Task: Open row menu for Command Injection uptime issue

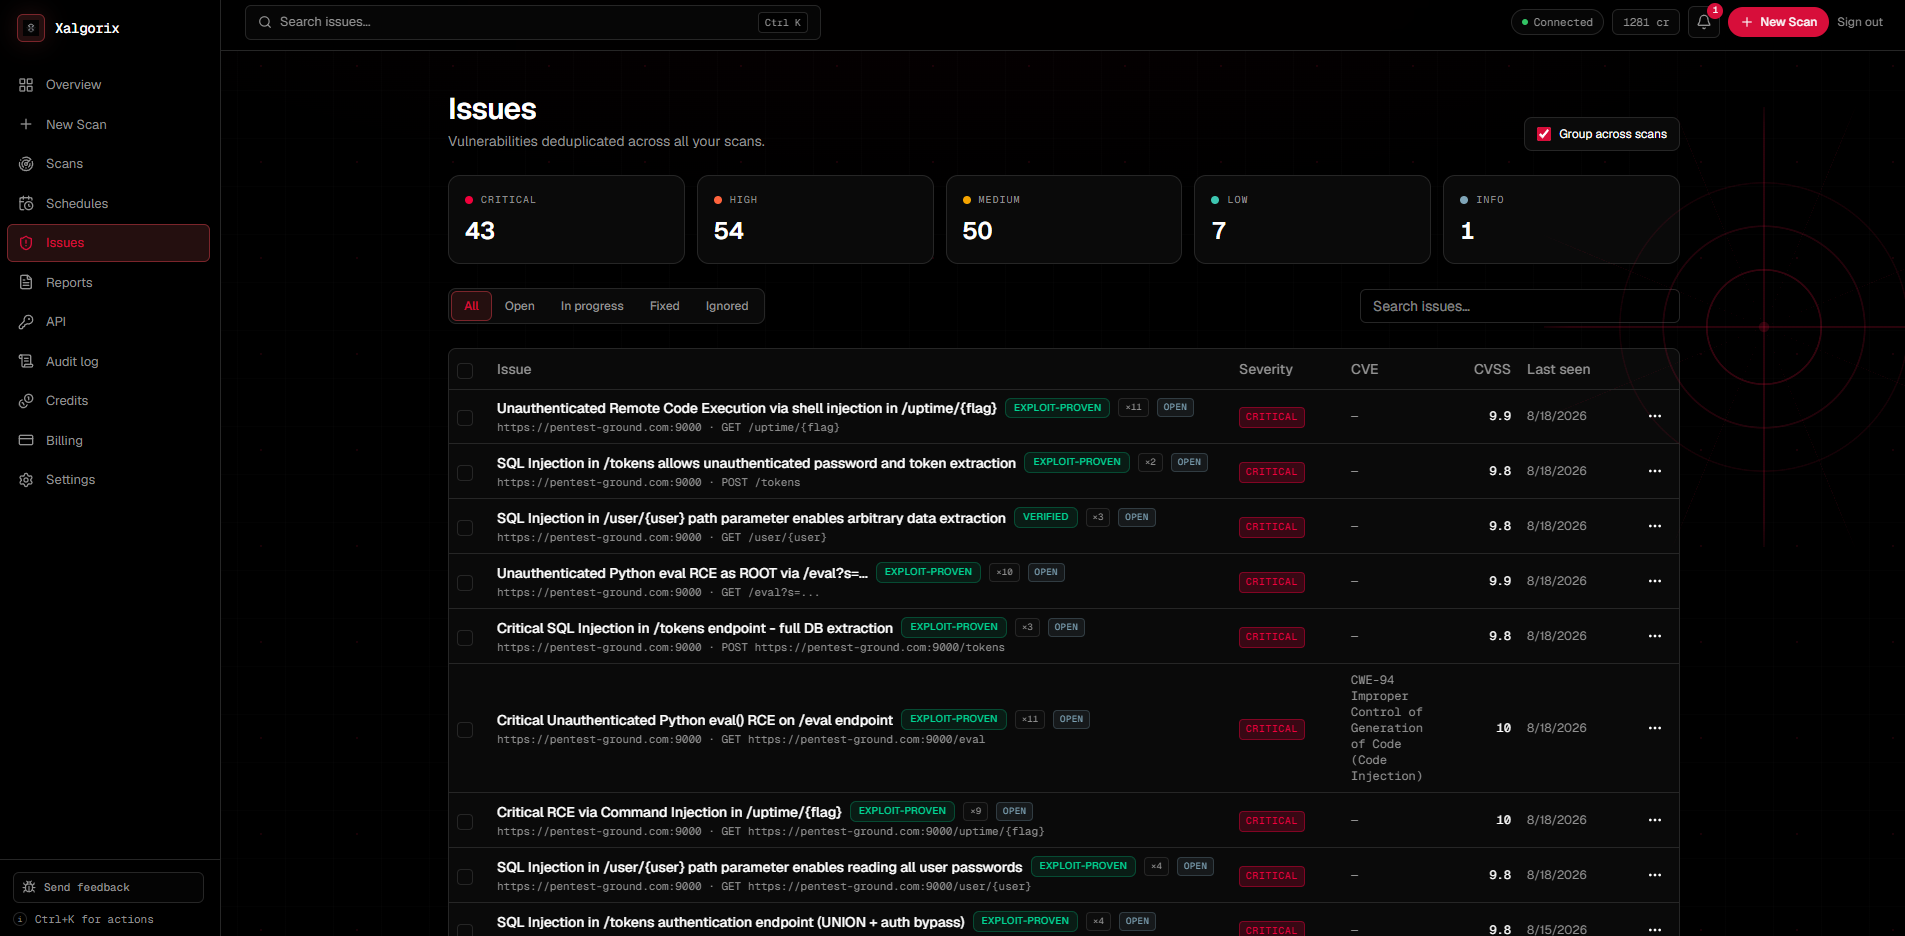Action: [1655, 820]
